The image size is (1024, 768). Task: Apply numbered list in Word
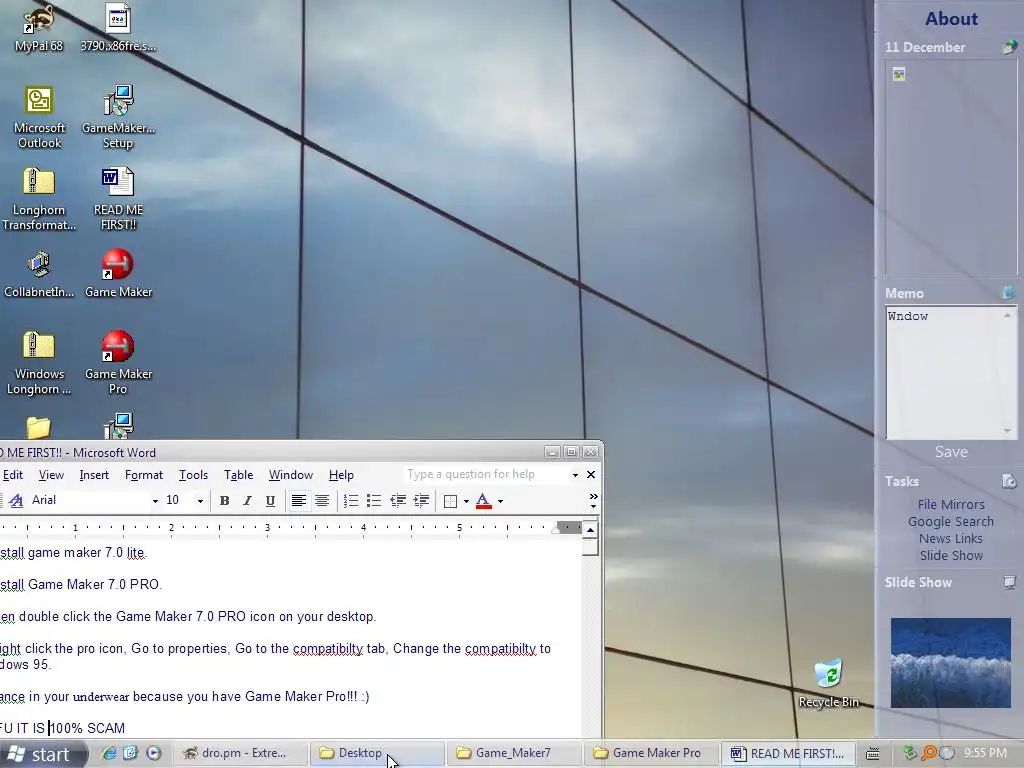(351, 501)
